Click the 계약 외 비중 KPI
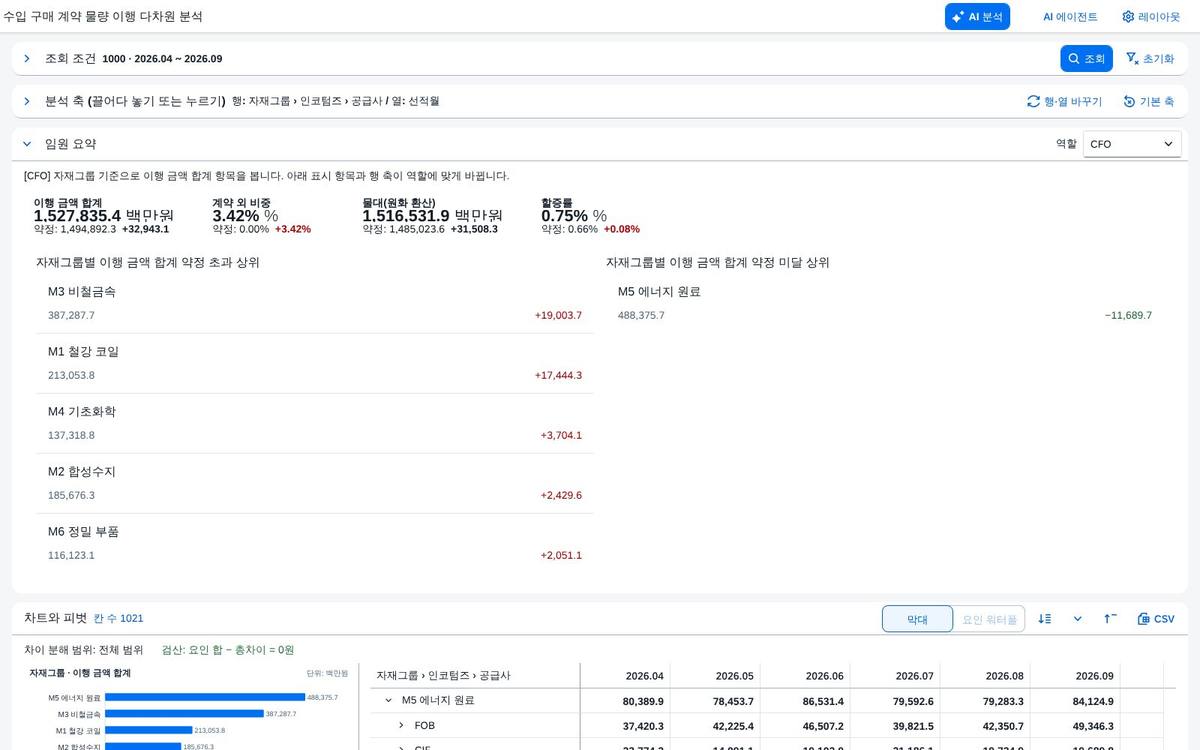 pyautogui.click(x=262, y=215)
